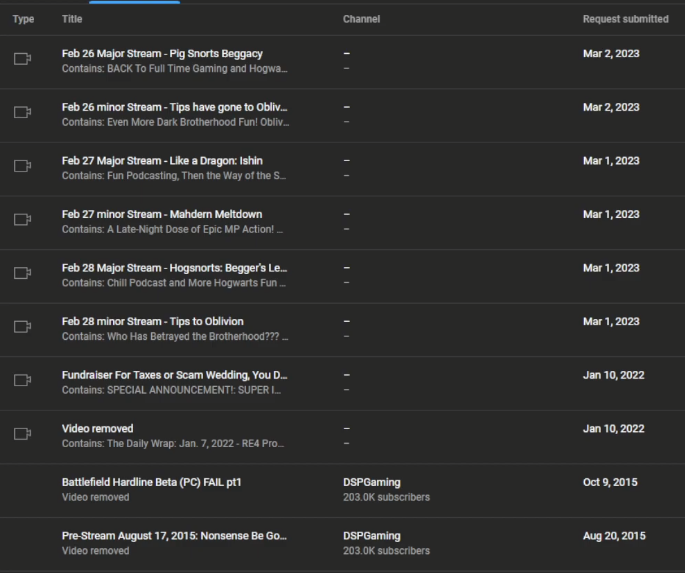This screenshot has width=685, height=573.
Task: Click 203.0K subscribers in Pre-Stream August row
Action: coord(386,551)
